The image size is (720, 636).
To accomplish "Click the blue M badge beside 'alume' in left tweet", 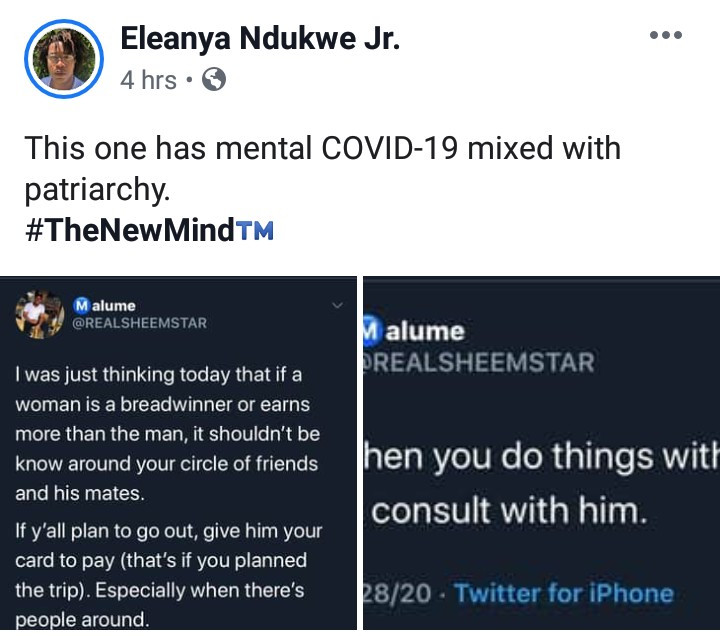I will click(x=81, y=305).
